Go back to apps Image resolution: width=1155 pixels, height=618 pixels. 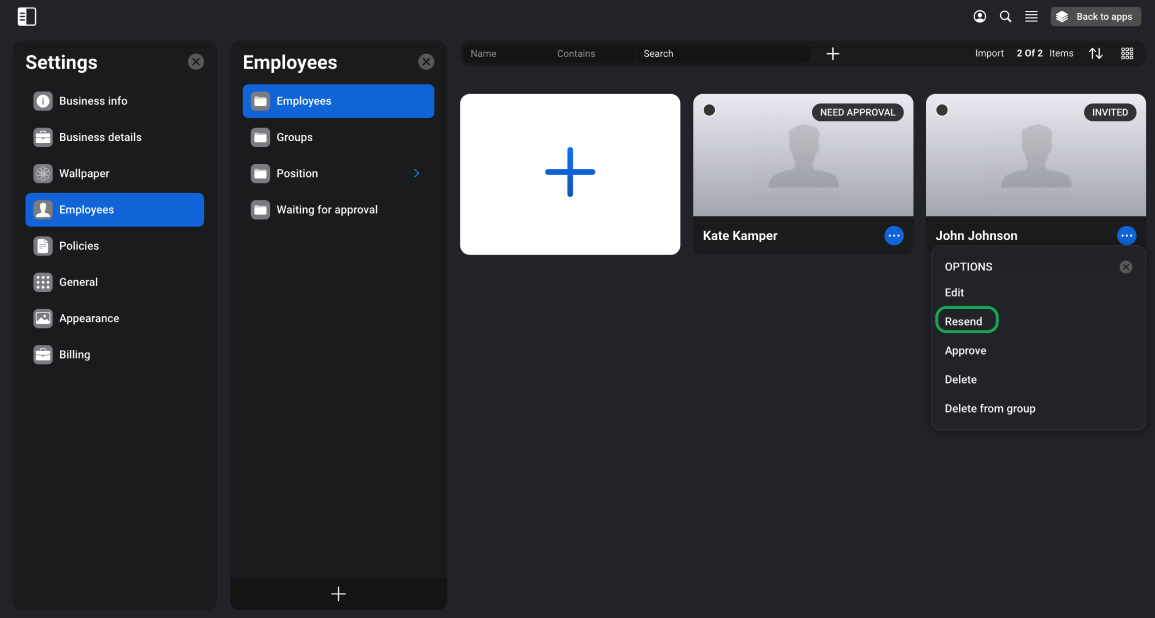click(x=1095, y=16)
